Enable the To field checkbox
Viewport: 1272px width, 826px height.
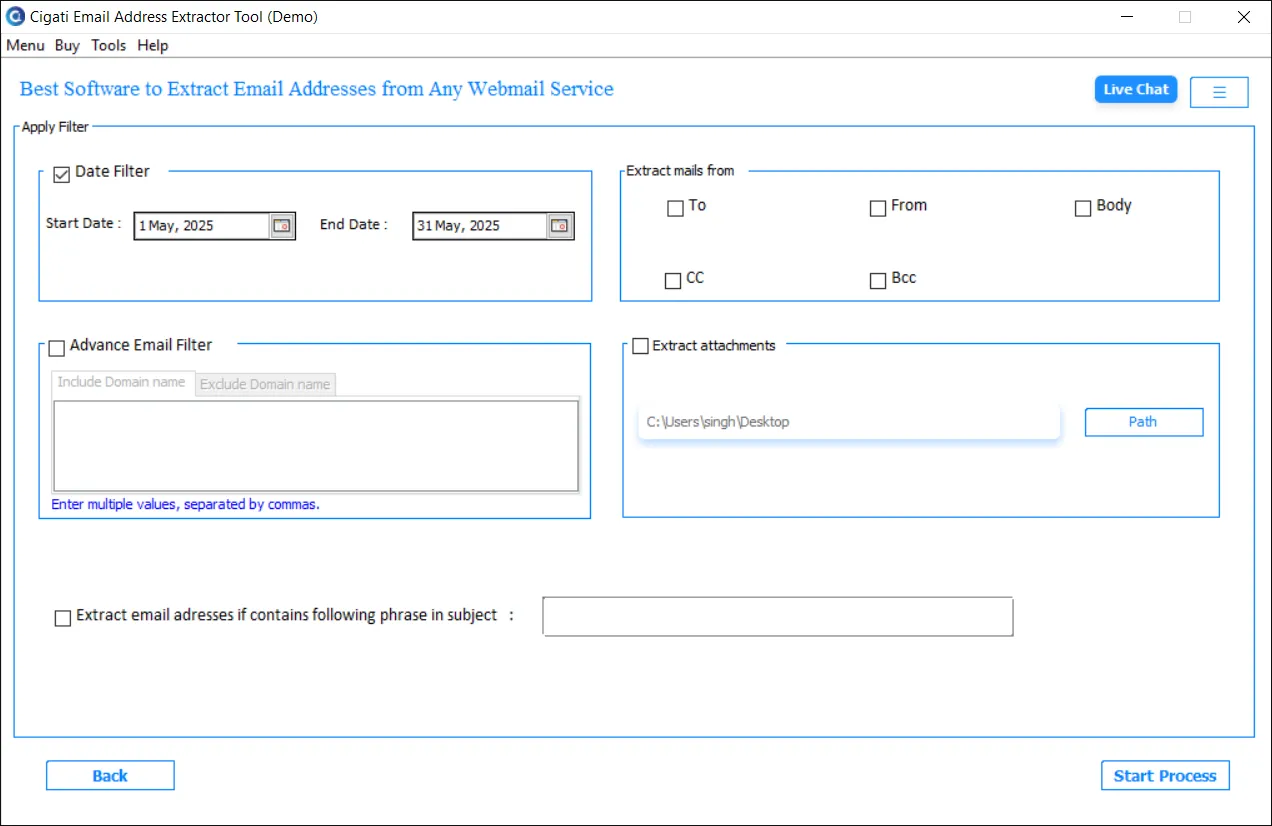[x=675, y=208]
